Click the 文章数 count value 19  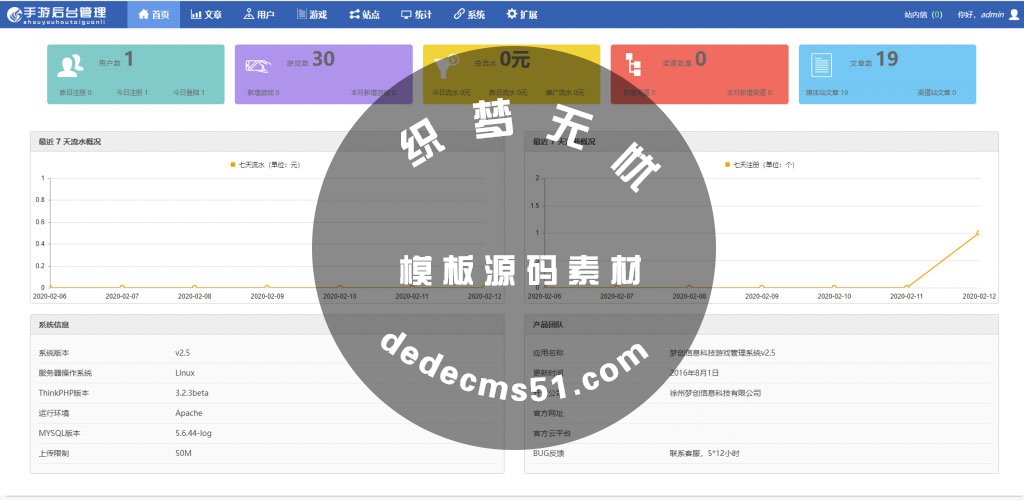point(887,59)
